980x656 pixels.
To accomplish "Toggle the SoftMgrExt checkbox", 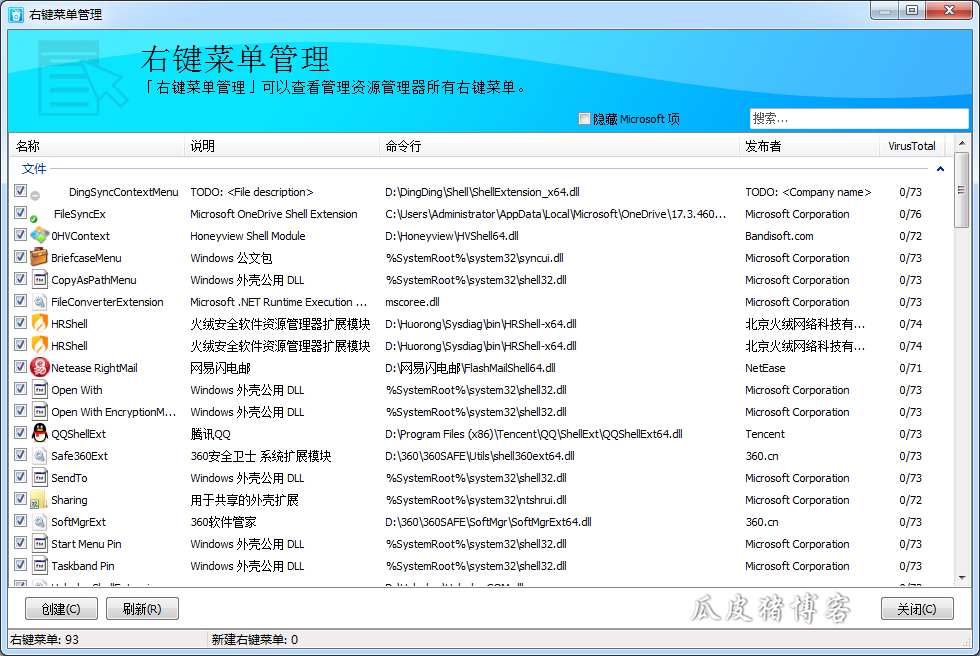I will 20,520.
